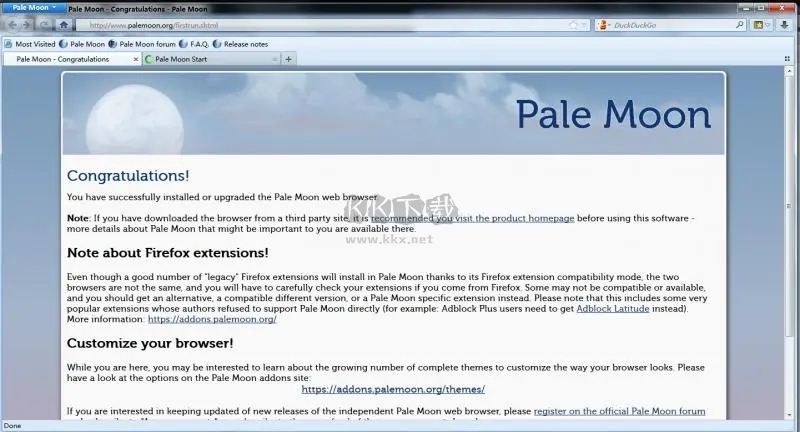Click the scrollbar up arrow

pyautogui.click(x=789, y=71)
